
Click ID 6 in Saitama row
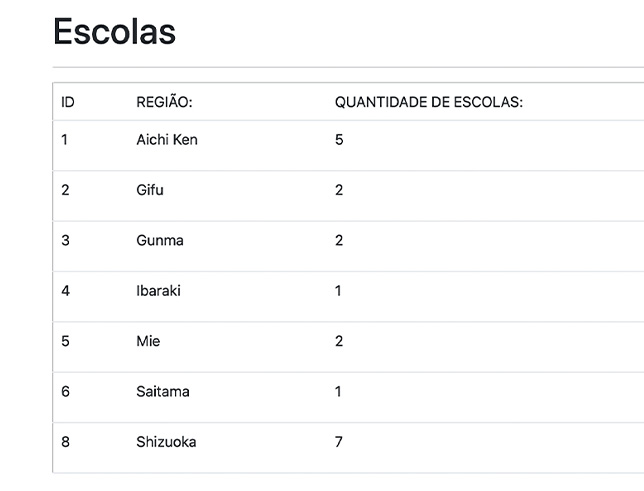(x=65, y=392)
